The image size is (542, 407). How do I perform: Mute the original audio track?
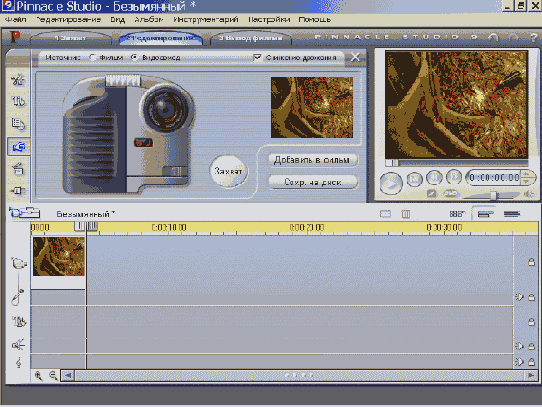519,297
